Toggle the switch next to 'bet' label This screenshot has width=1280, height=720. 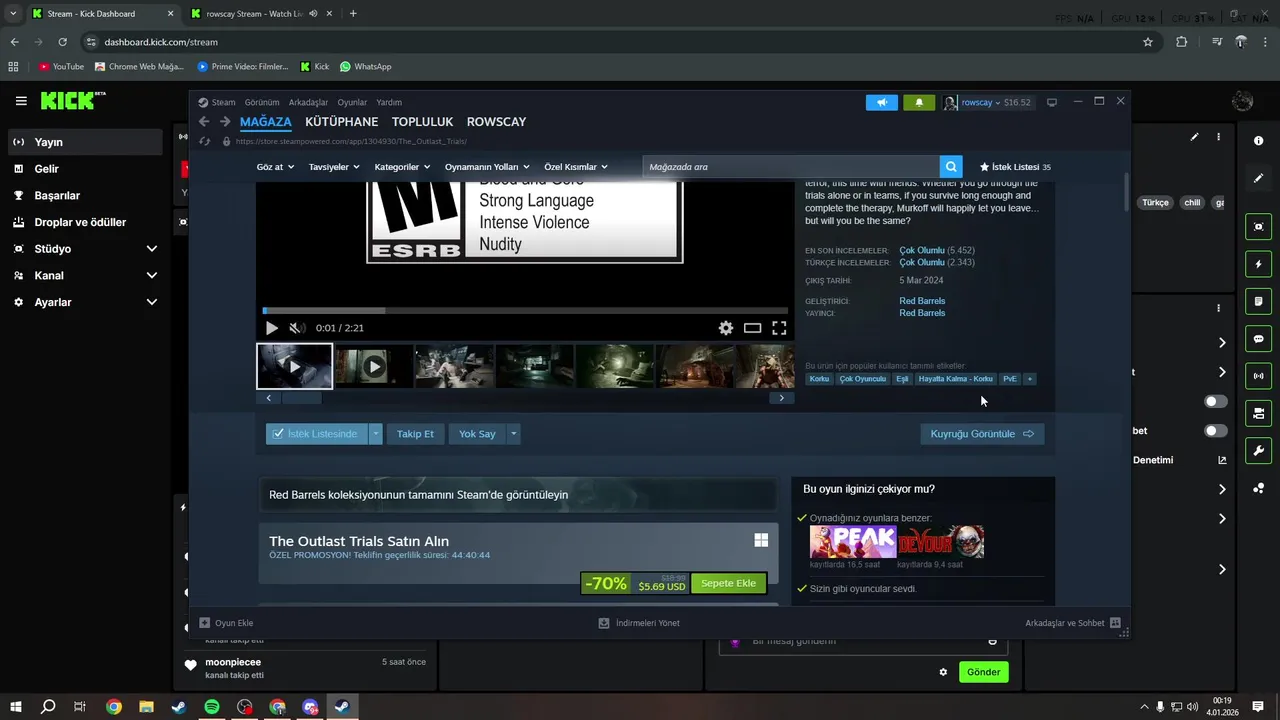coord(1216,431)
